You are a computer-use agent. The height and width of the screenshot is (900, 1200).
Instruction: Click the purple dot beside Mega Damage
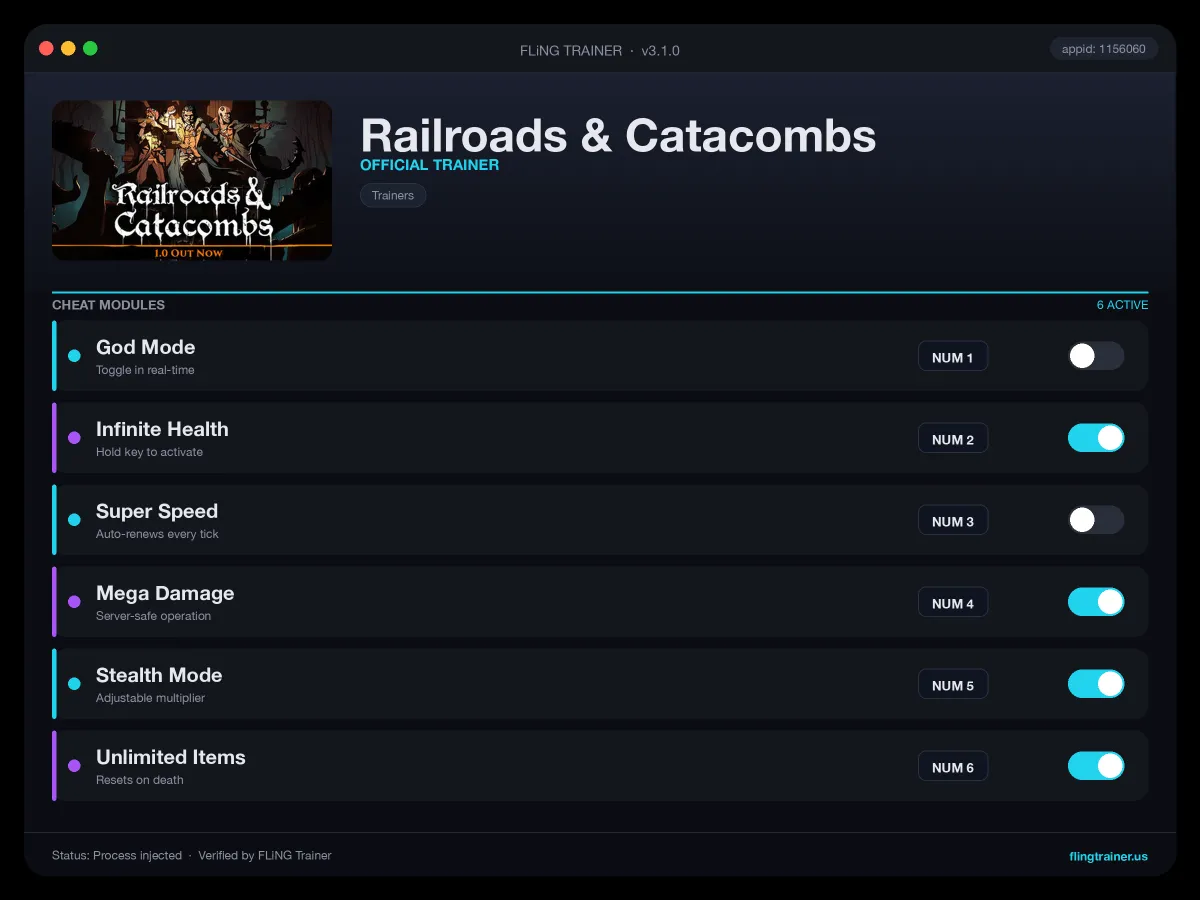coord(74,602)
